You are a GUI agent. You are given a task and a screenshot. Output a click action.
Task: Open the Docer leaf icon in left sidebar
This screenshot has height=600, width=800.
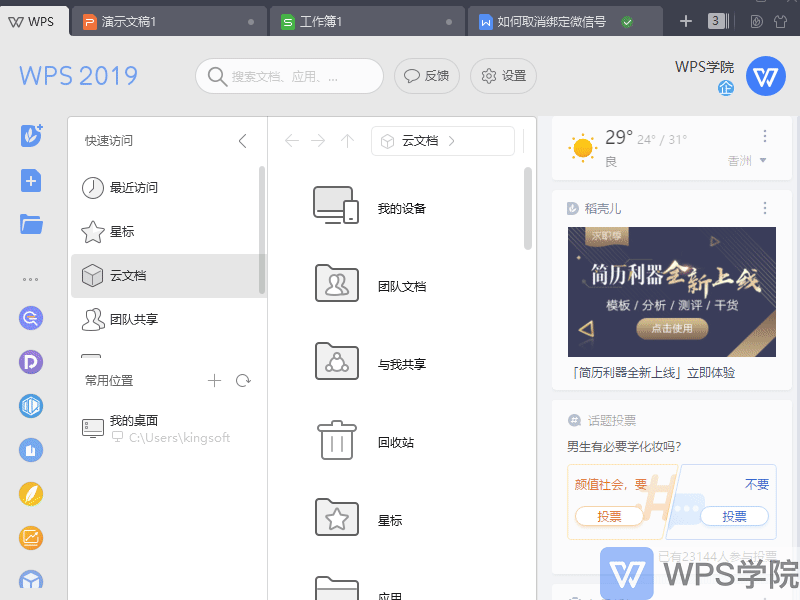coord(31,136)
